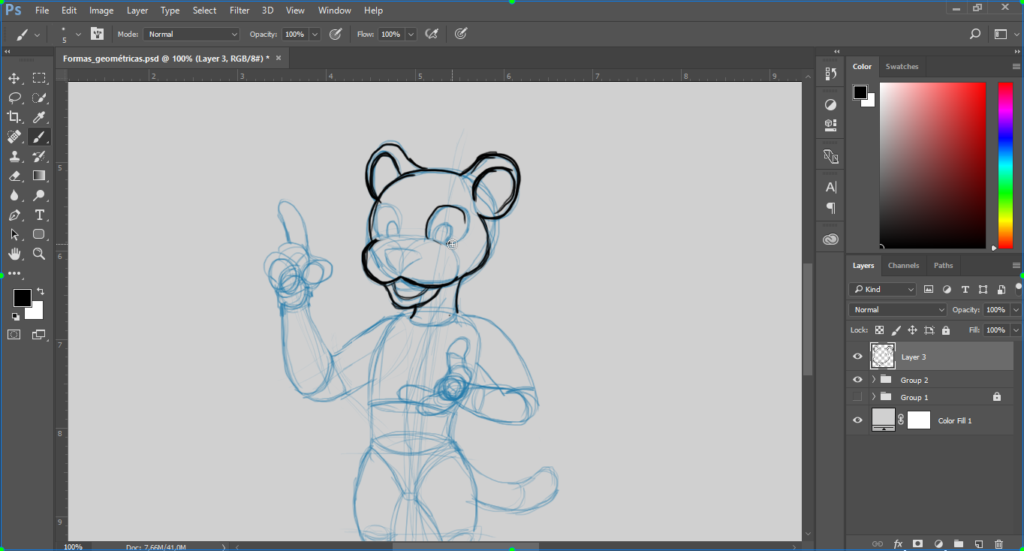Open the Image menu
Image resolution: width=1024 pixels, height=551 pixels.
point(101,10)
